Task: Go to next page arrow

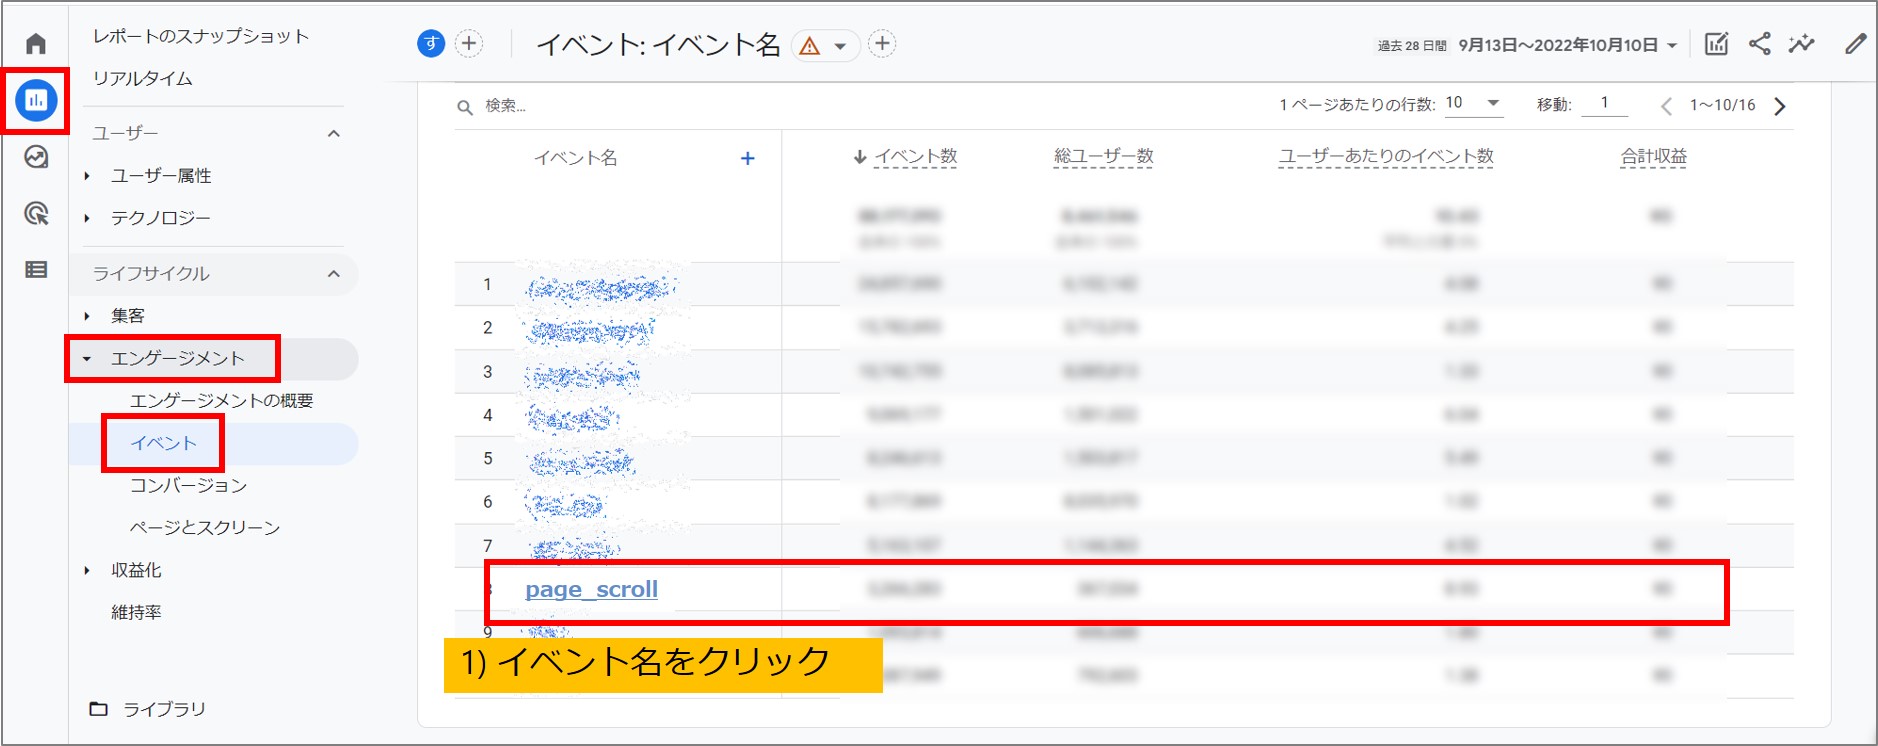Action: [1780, 106]
